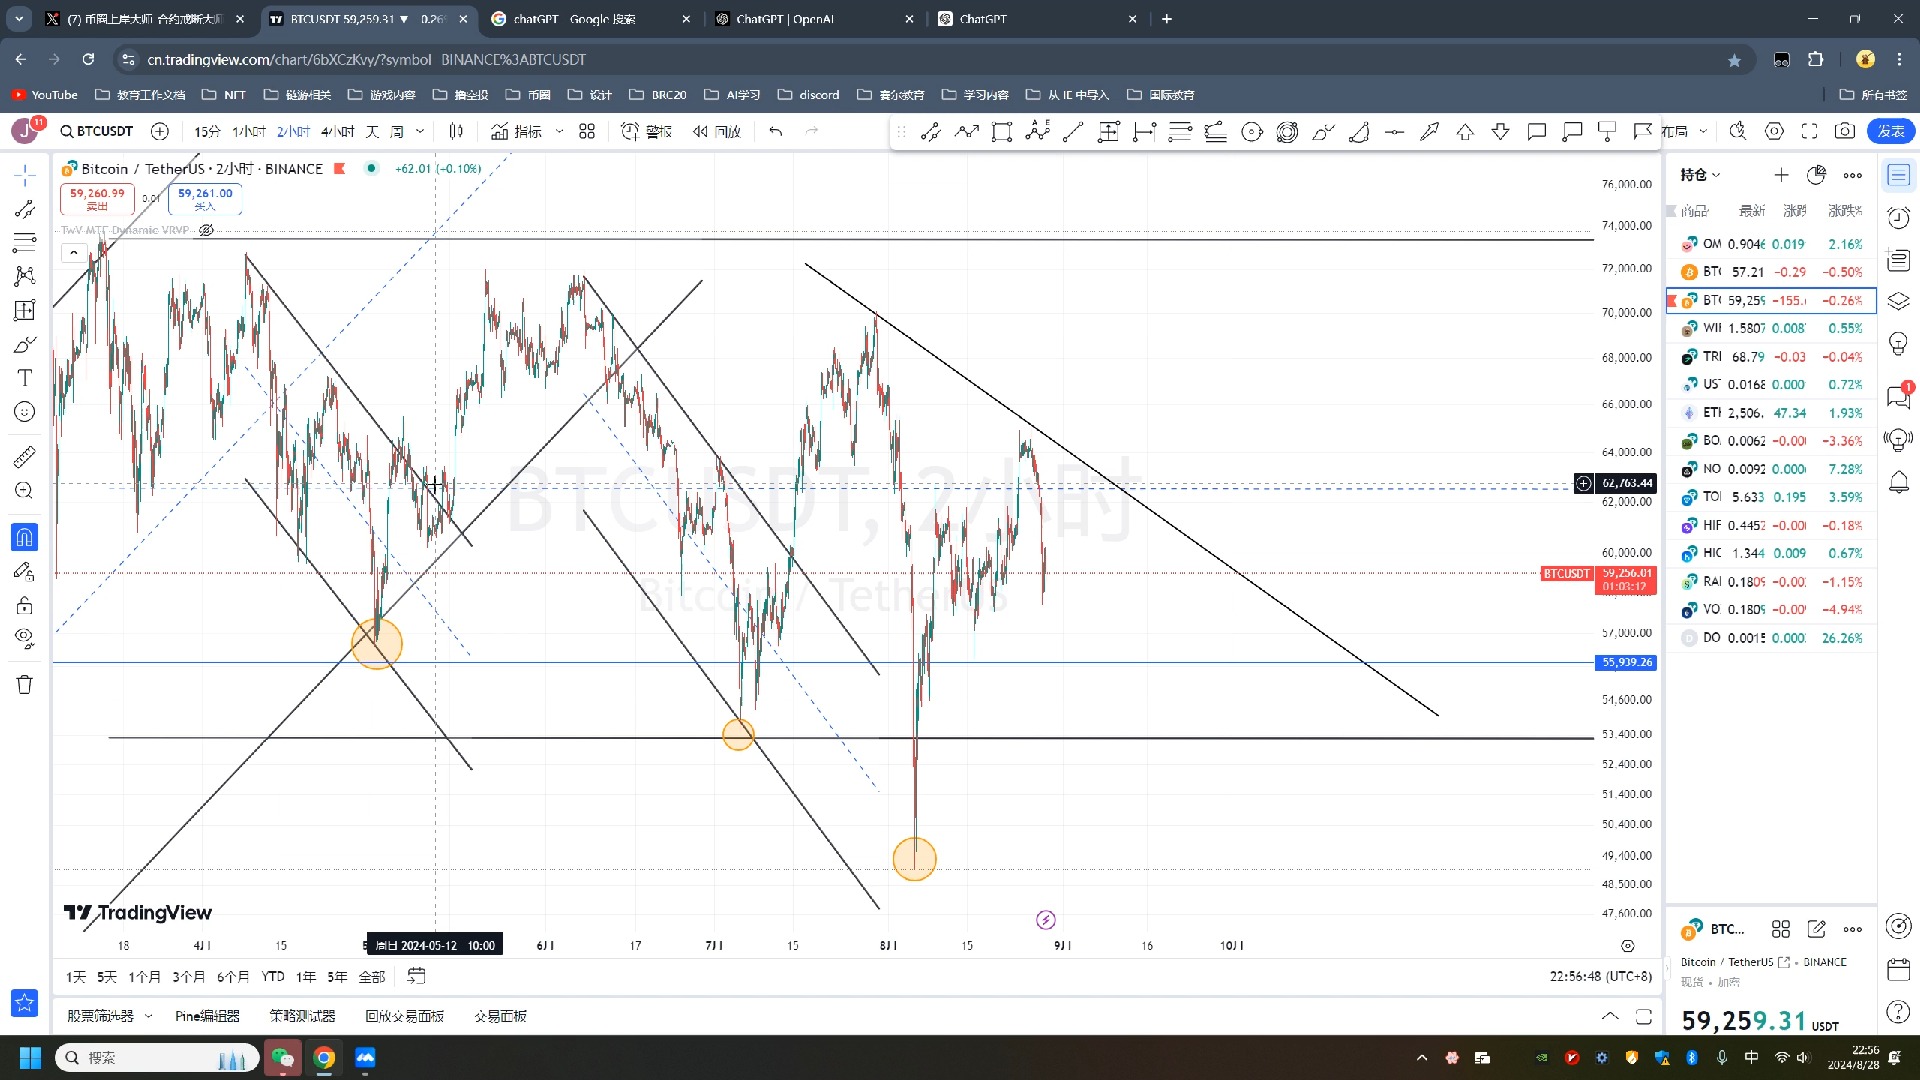Open the 交易面板 tab
This screenshot has width=1920, height=1080.
[500, 1016]
